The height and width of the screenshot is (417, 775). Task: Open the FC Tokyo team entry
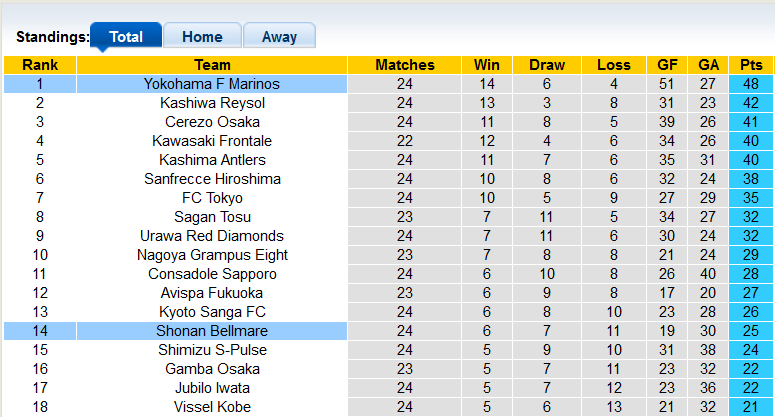point(212,198)
